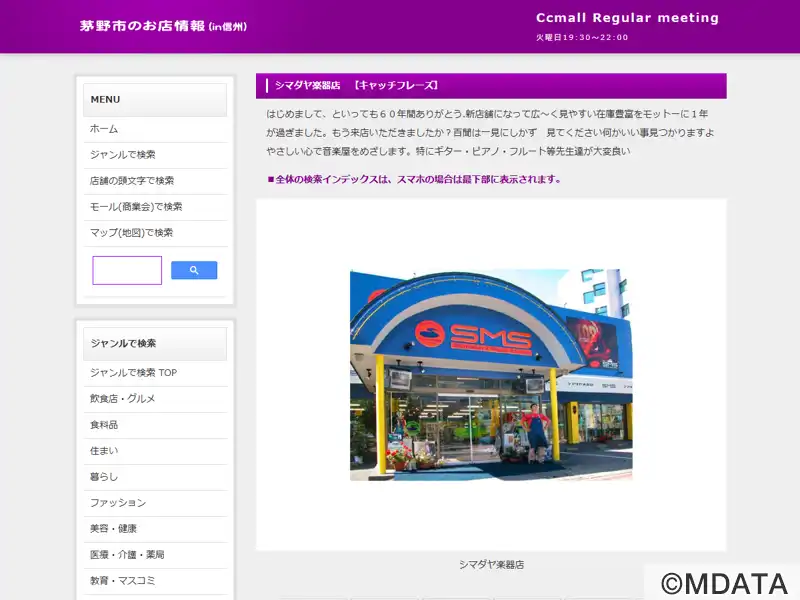Open the 住まい genre
This screenshot has height=600, width=800.
[155, 451]
